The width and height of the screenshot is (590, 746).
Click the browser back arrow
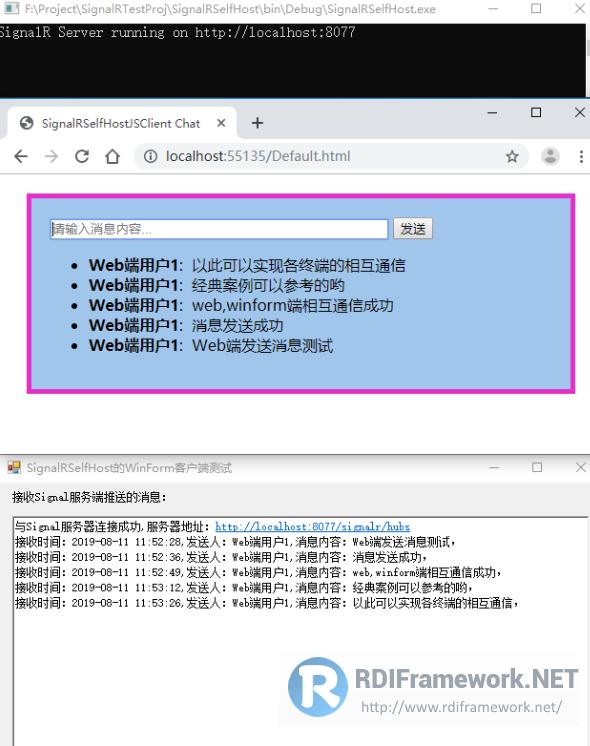tap(21, 156)
